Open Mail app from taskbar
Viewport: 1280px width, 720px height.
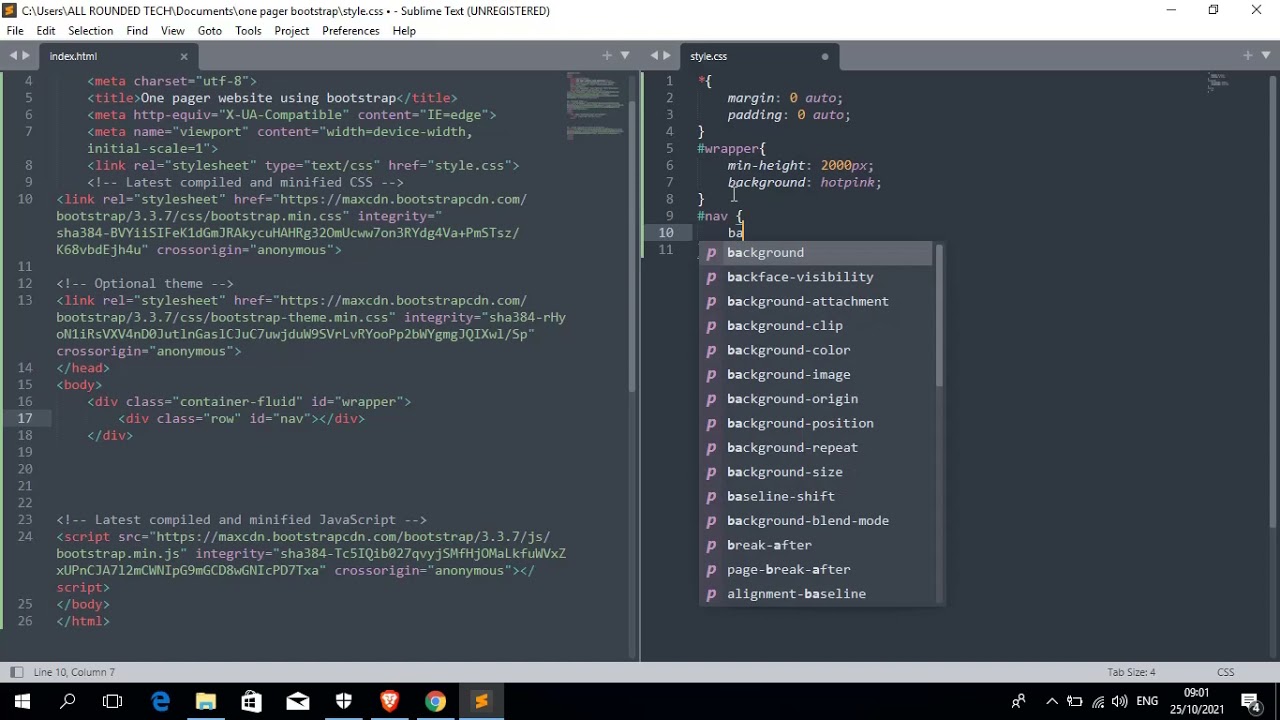click(x=298, y=702)
